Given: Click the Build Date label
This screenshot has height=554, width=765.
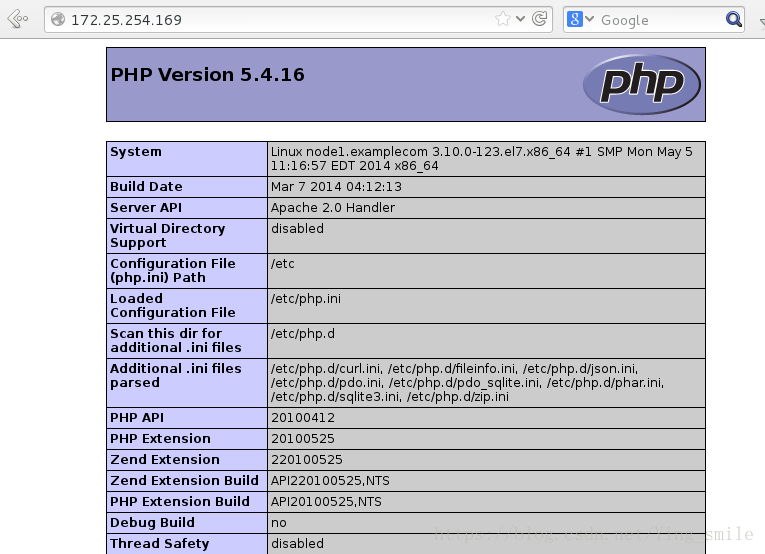Looking at the screenshot, I should (146, 187).
